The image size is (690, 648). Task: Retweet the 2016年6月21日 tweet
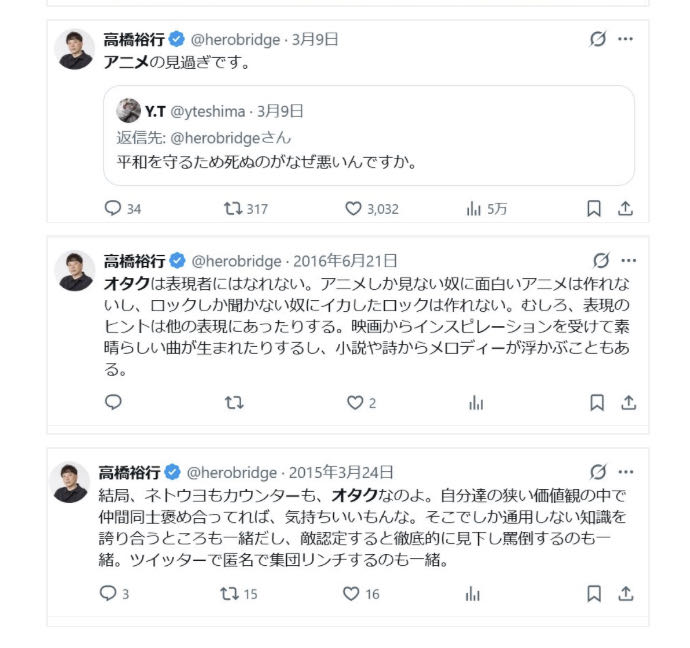pos(233,402)
